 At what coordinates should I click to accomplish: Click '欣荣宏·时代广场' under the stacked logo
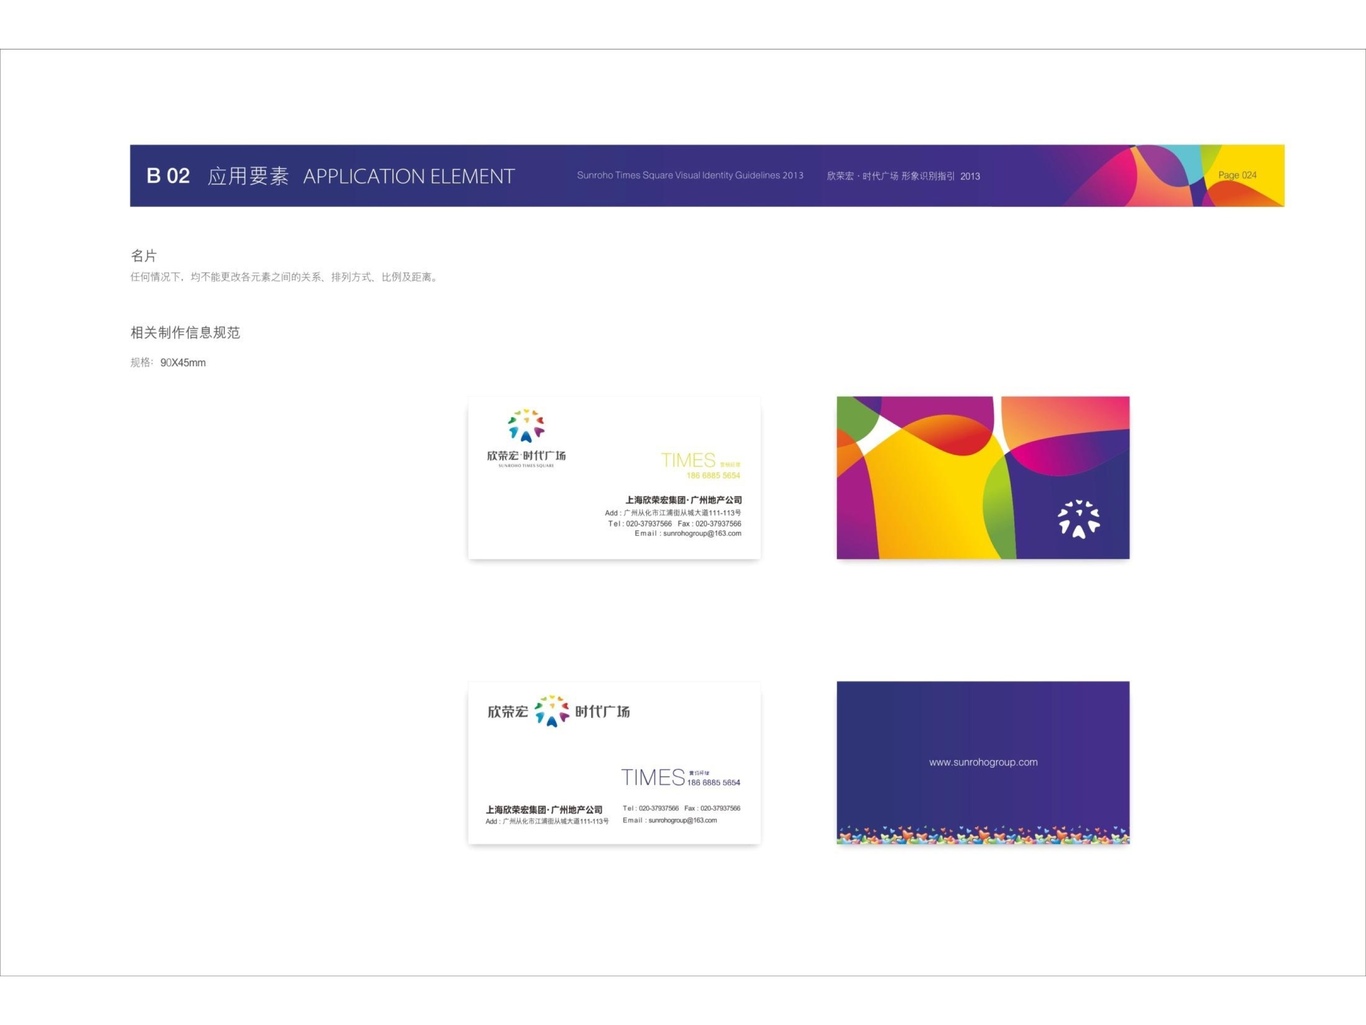tap(526, 455)
